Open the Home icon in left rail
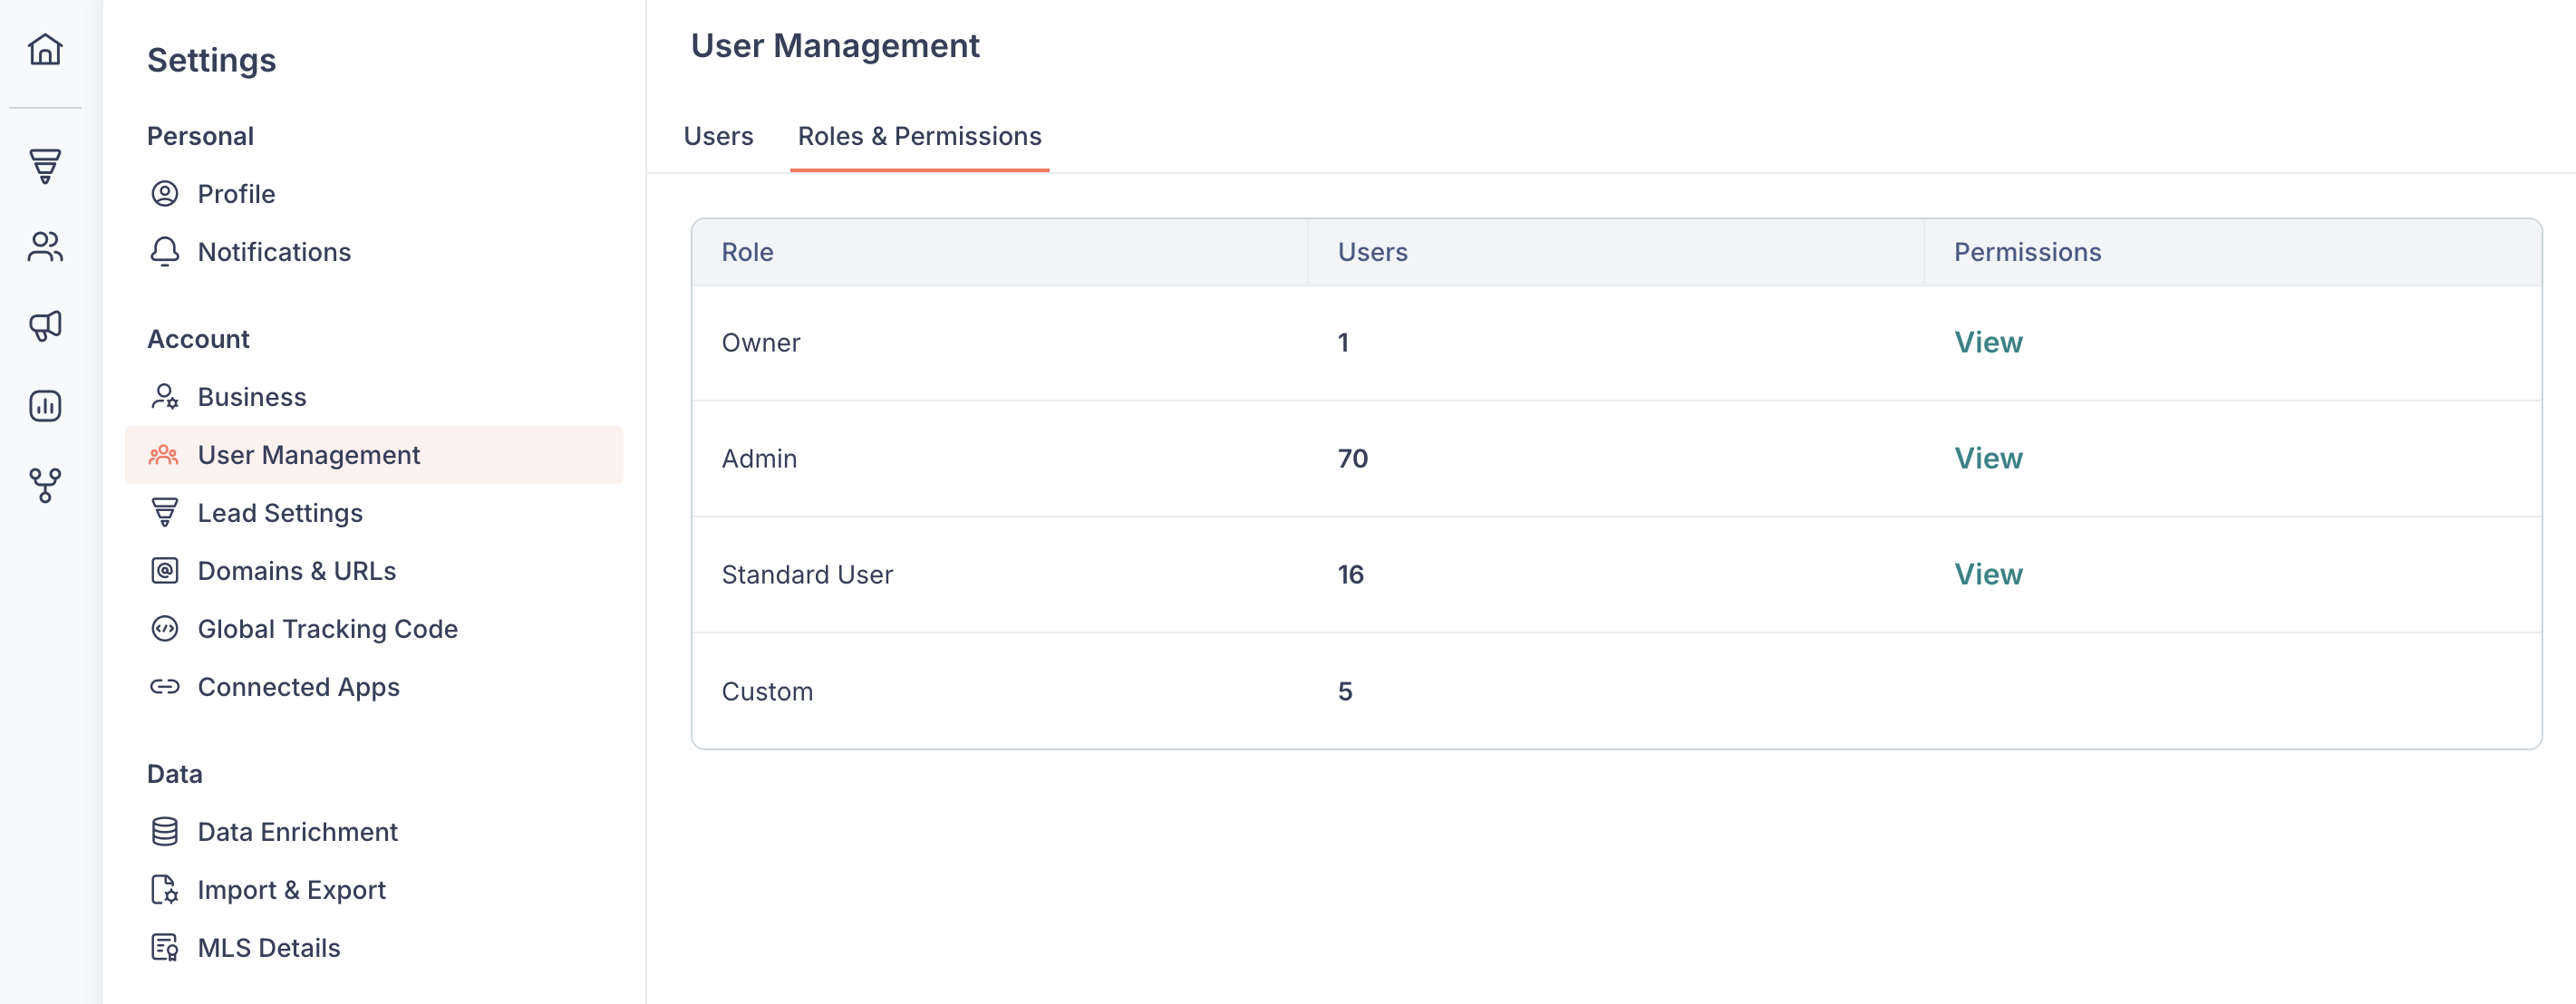The height and width of the screenshot is (1004, 2576). pos(45,48)
